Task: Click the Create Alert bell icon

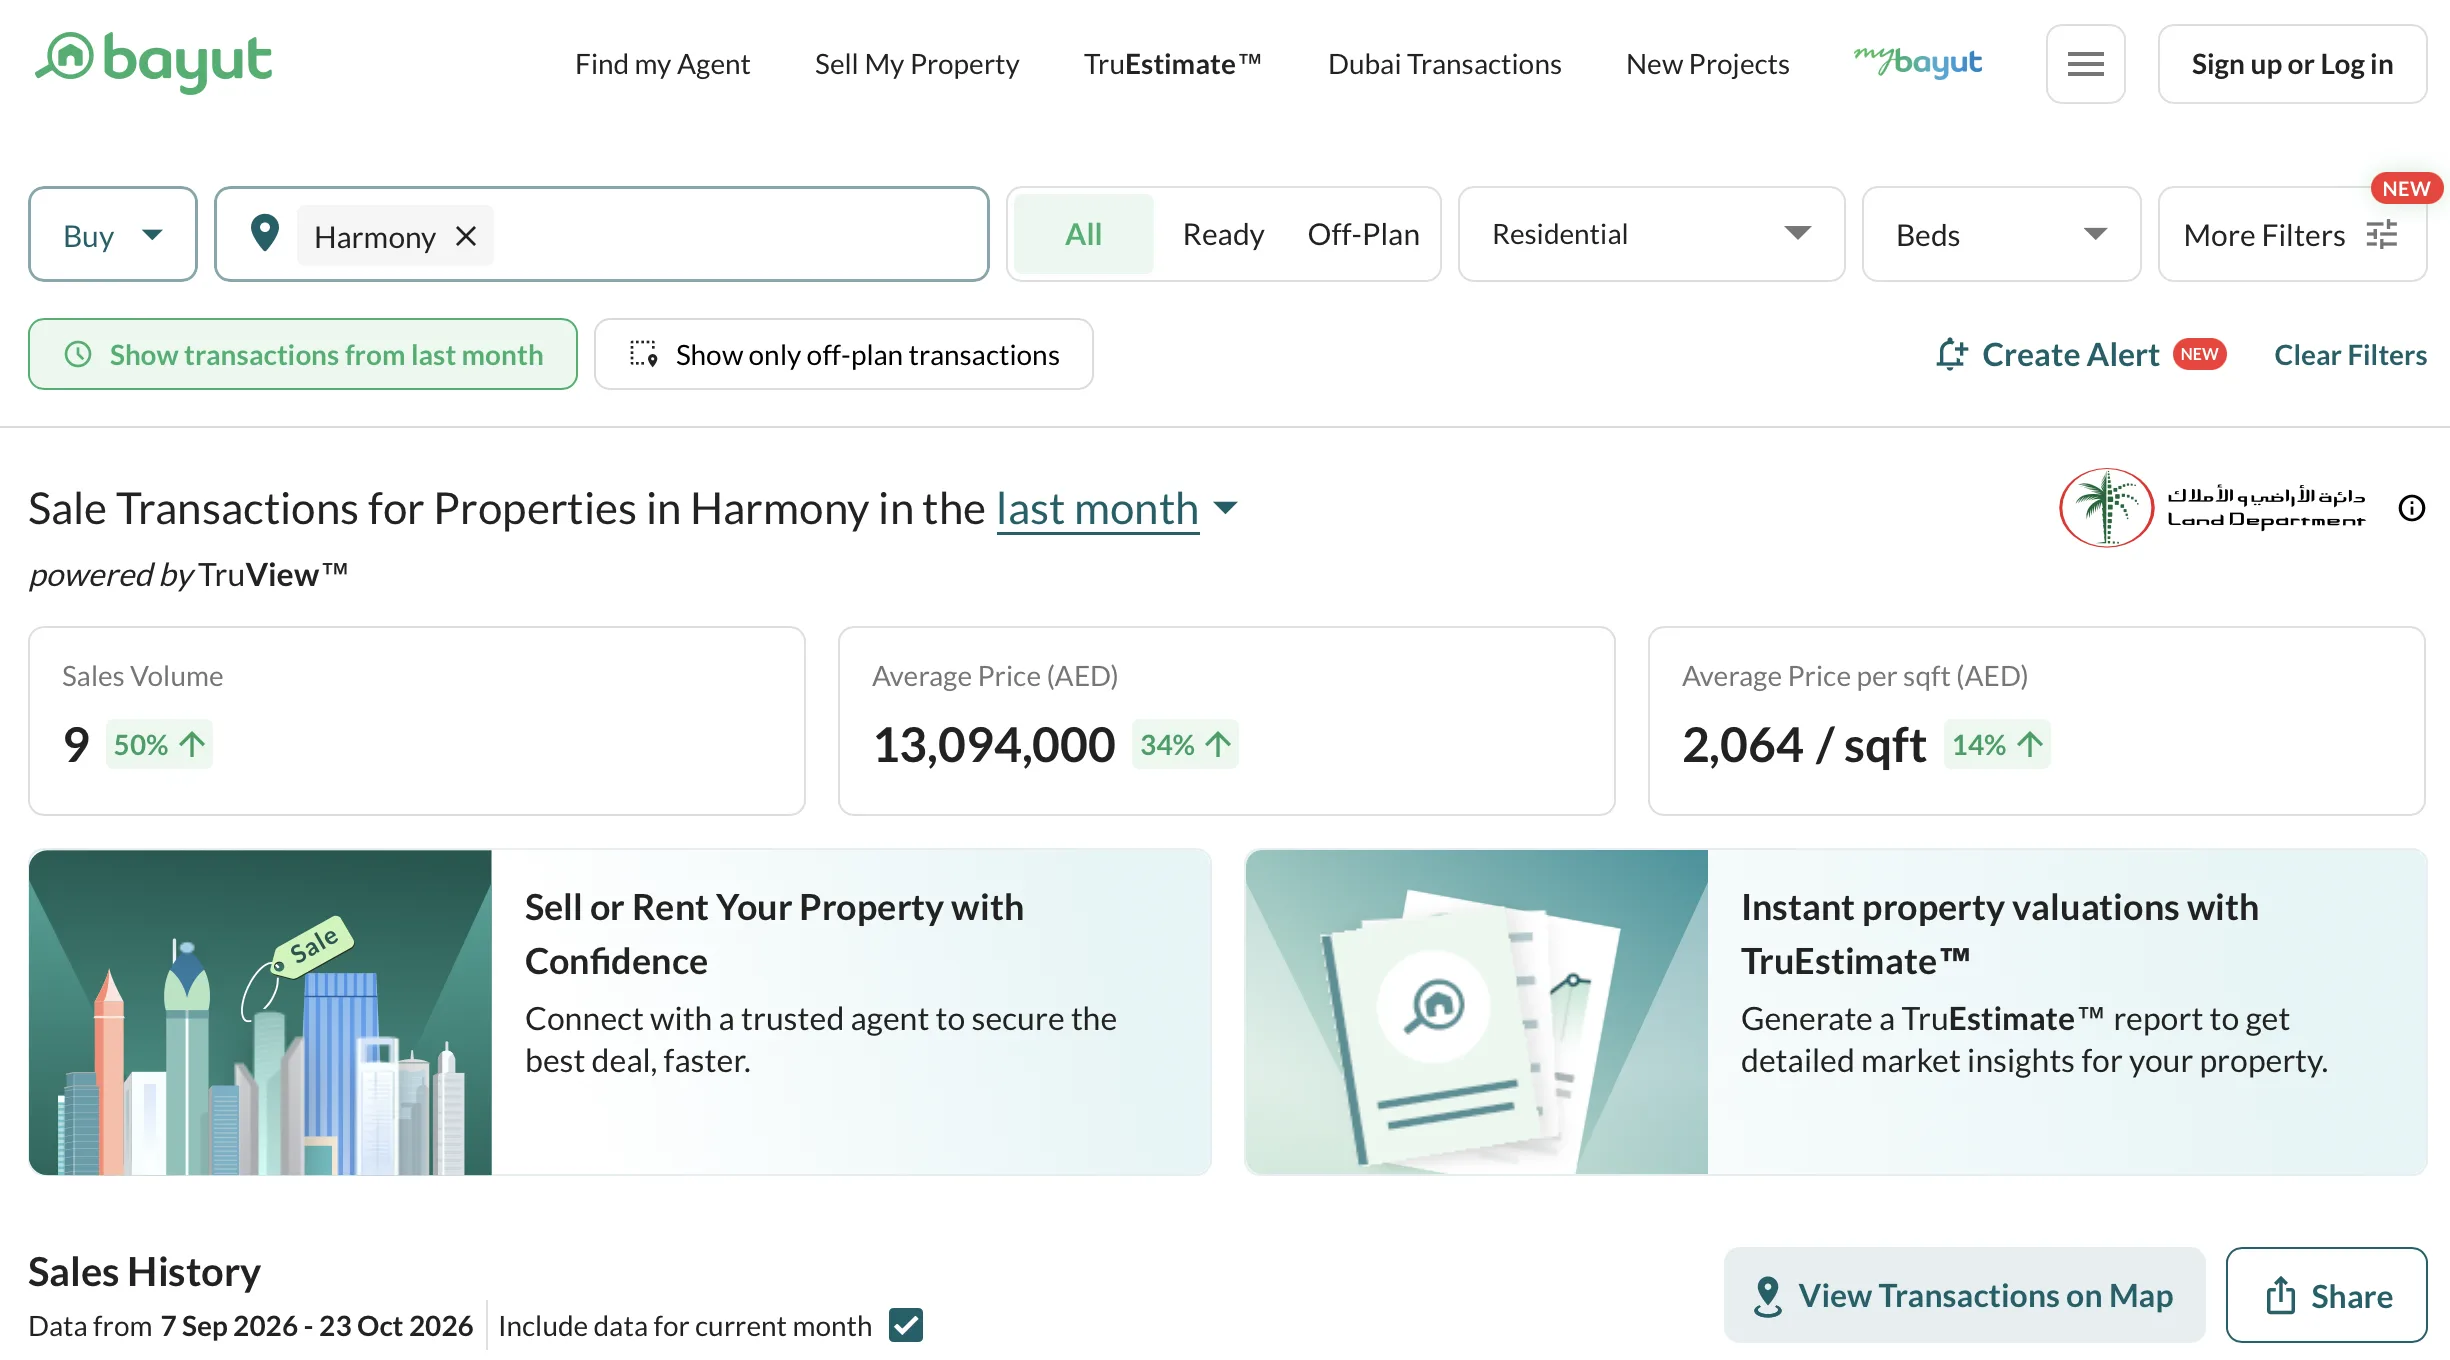Action: coord(1951,355)
